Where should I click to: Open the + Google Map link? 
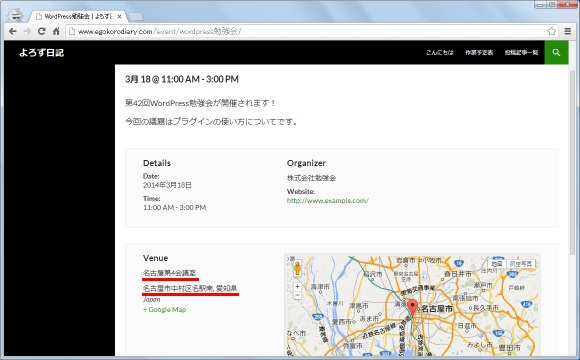click(165, 310)
